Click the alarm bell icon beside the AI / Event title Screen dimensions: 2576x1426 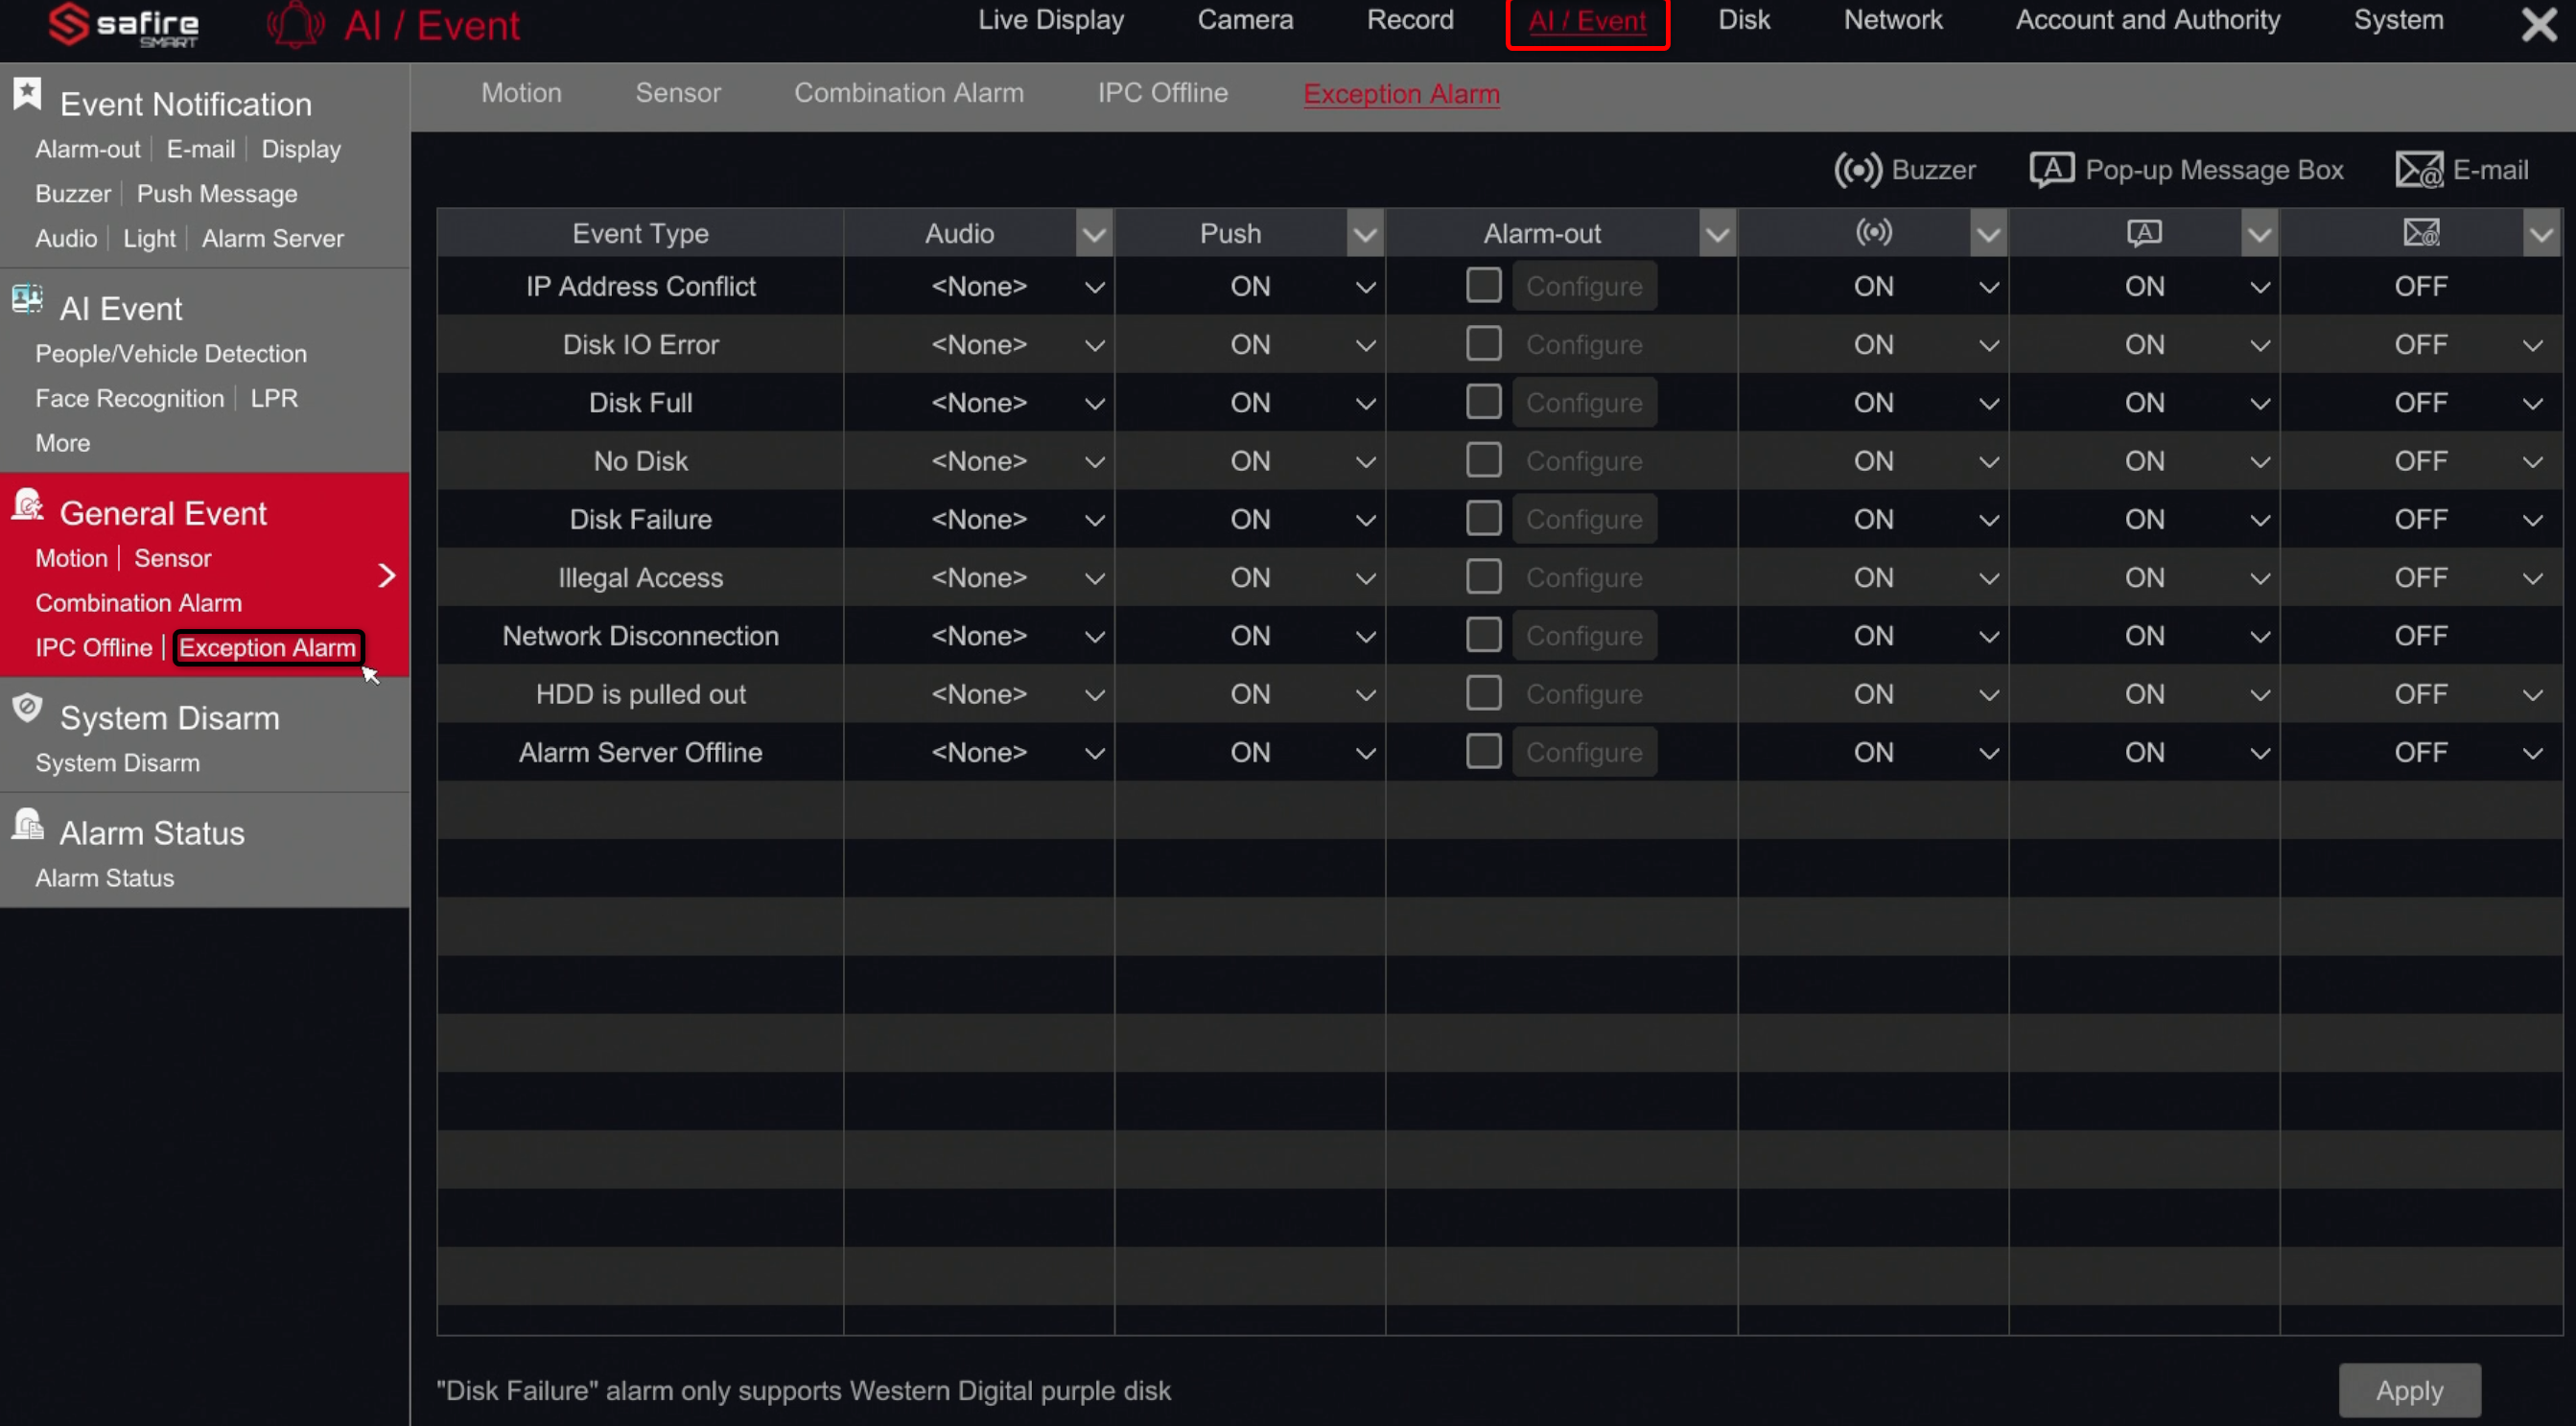click(x=295, y=25)
